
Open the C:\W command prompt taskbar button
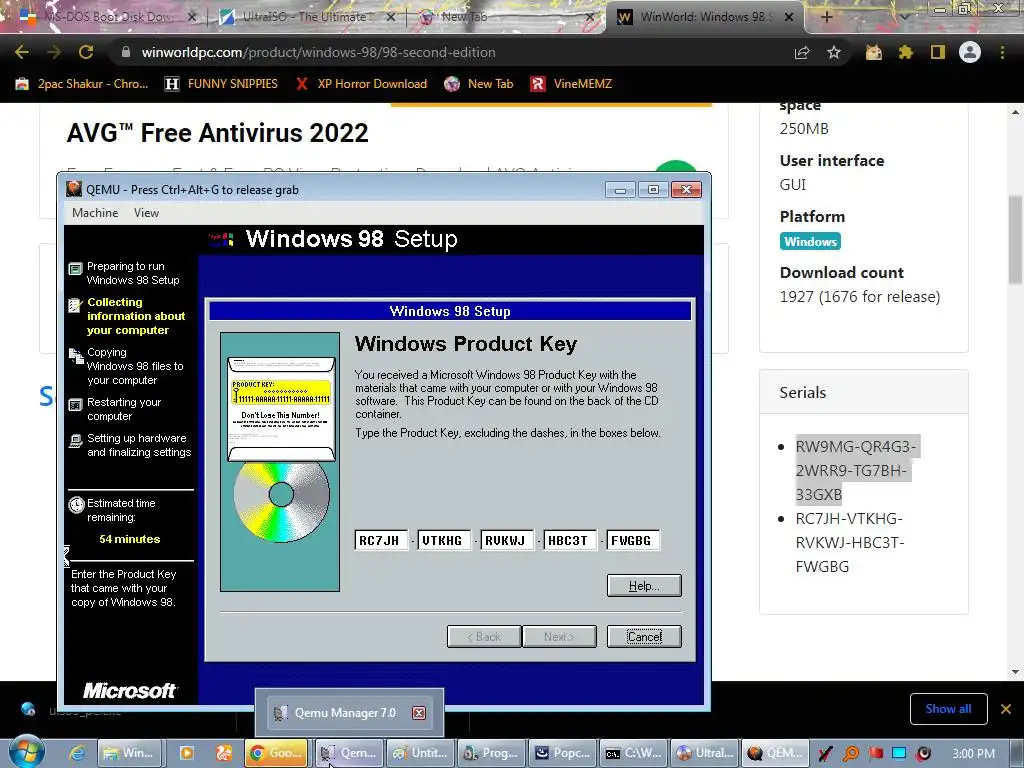click(633, 753)
